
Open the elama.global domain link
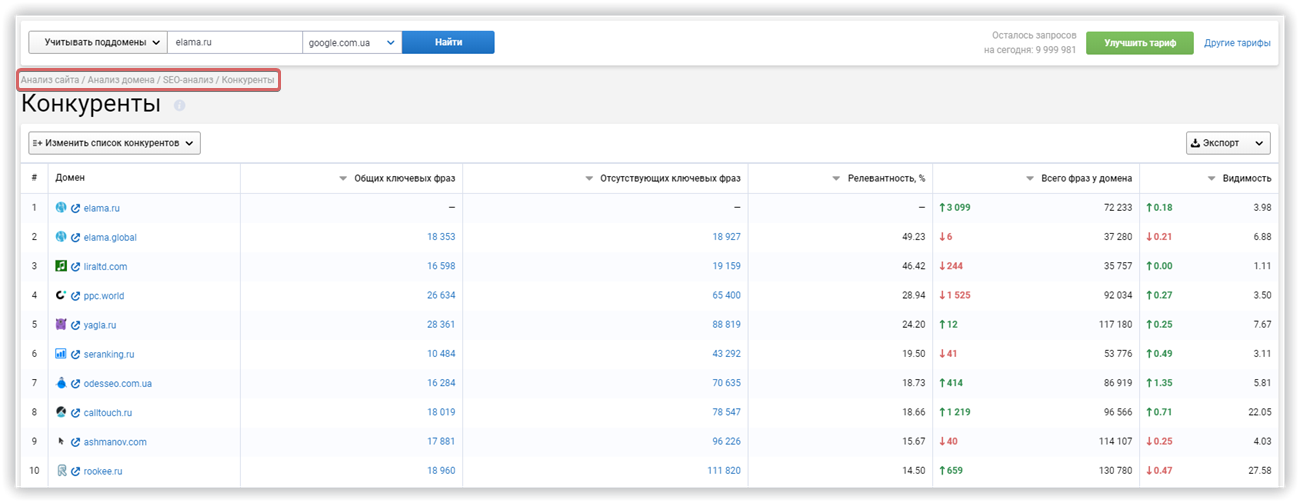(110, 237)
